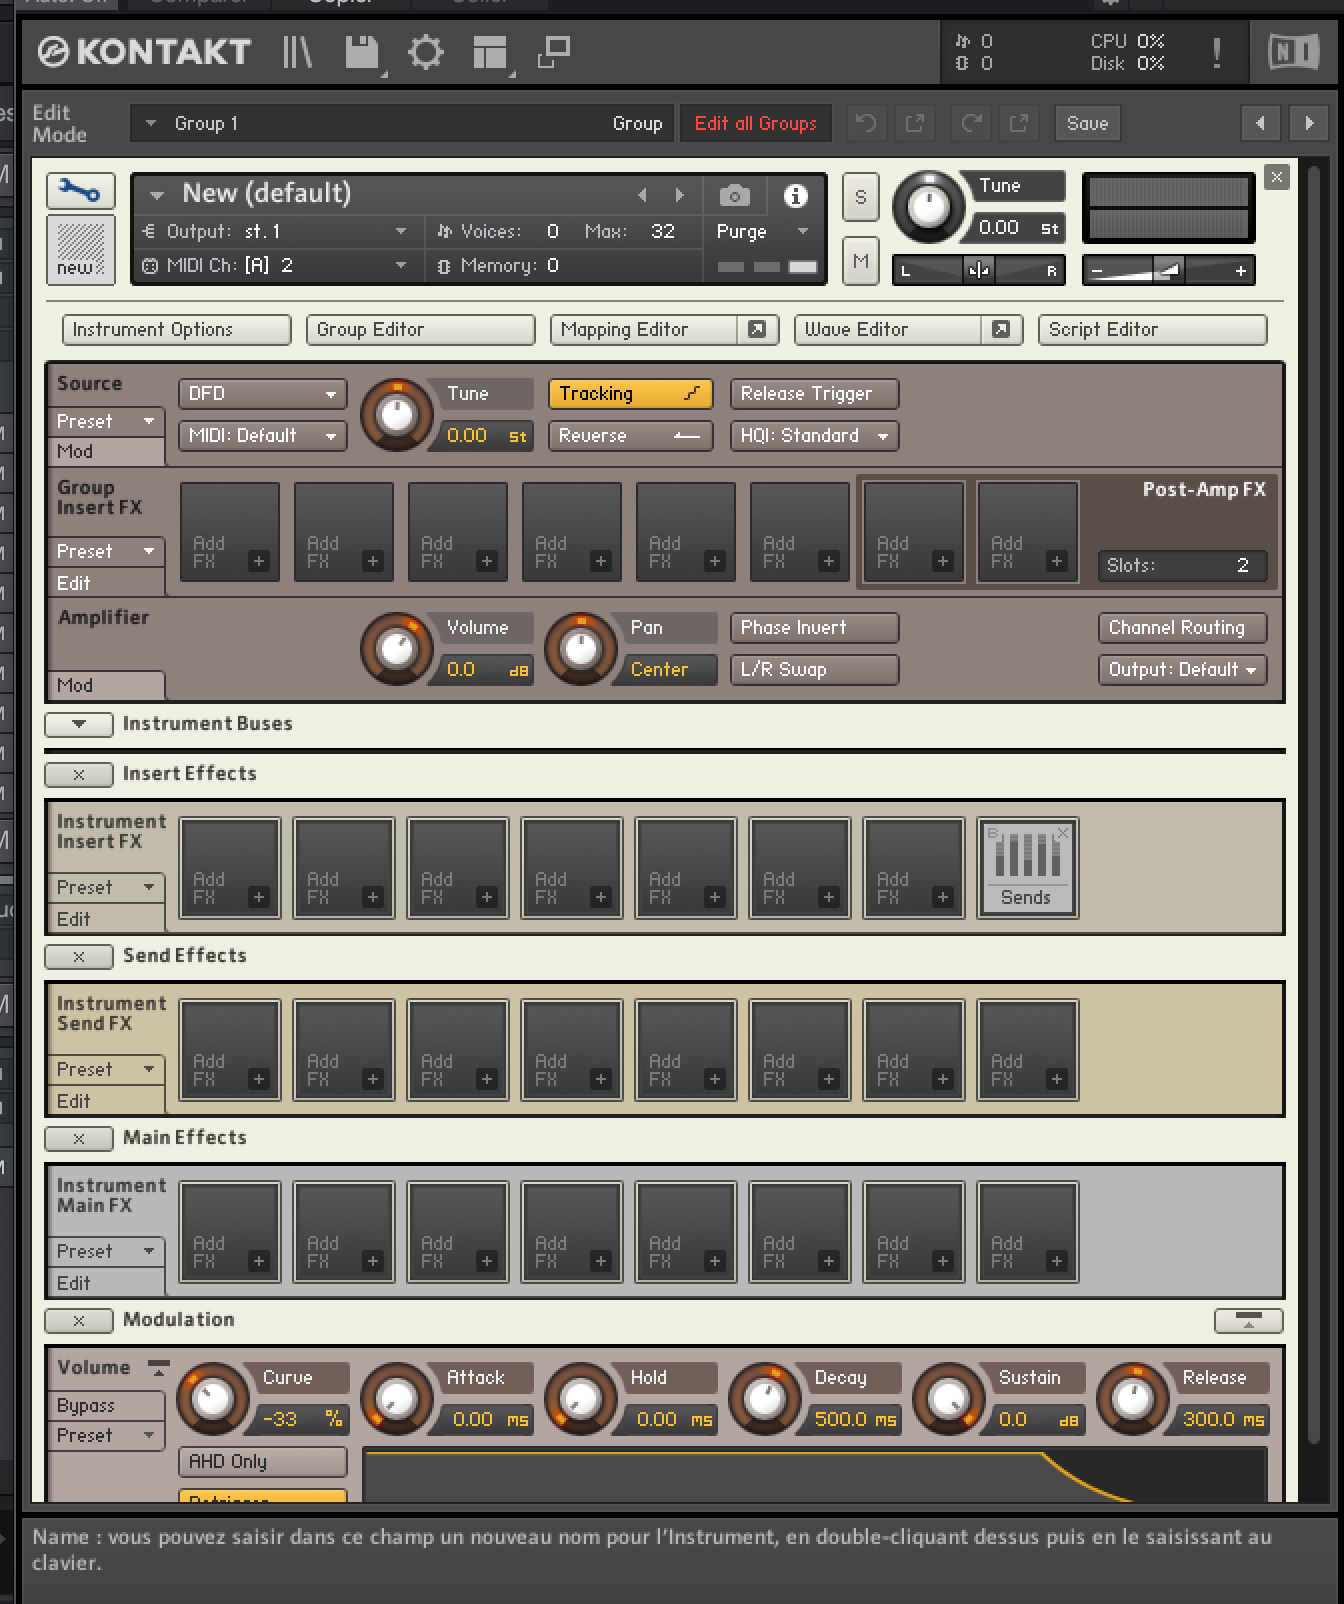
Task: Add FX in first Instrument Main slot
Action: [230, 1232]
